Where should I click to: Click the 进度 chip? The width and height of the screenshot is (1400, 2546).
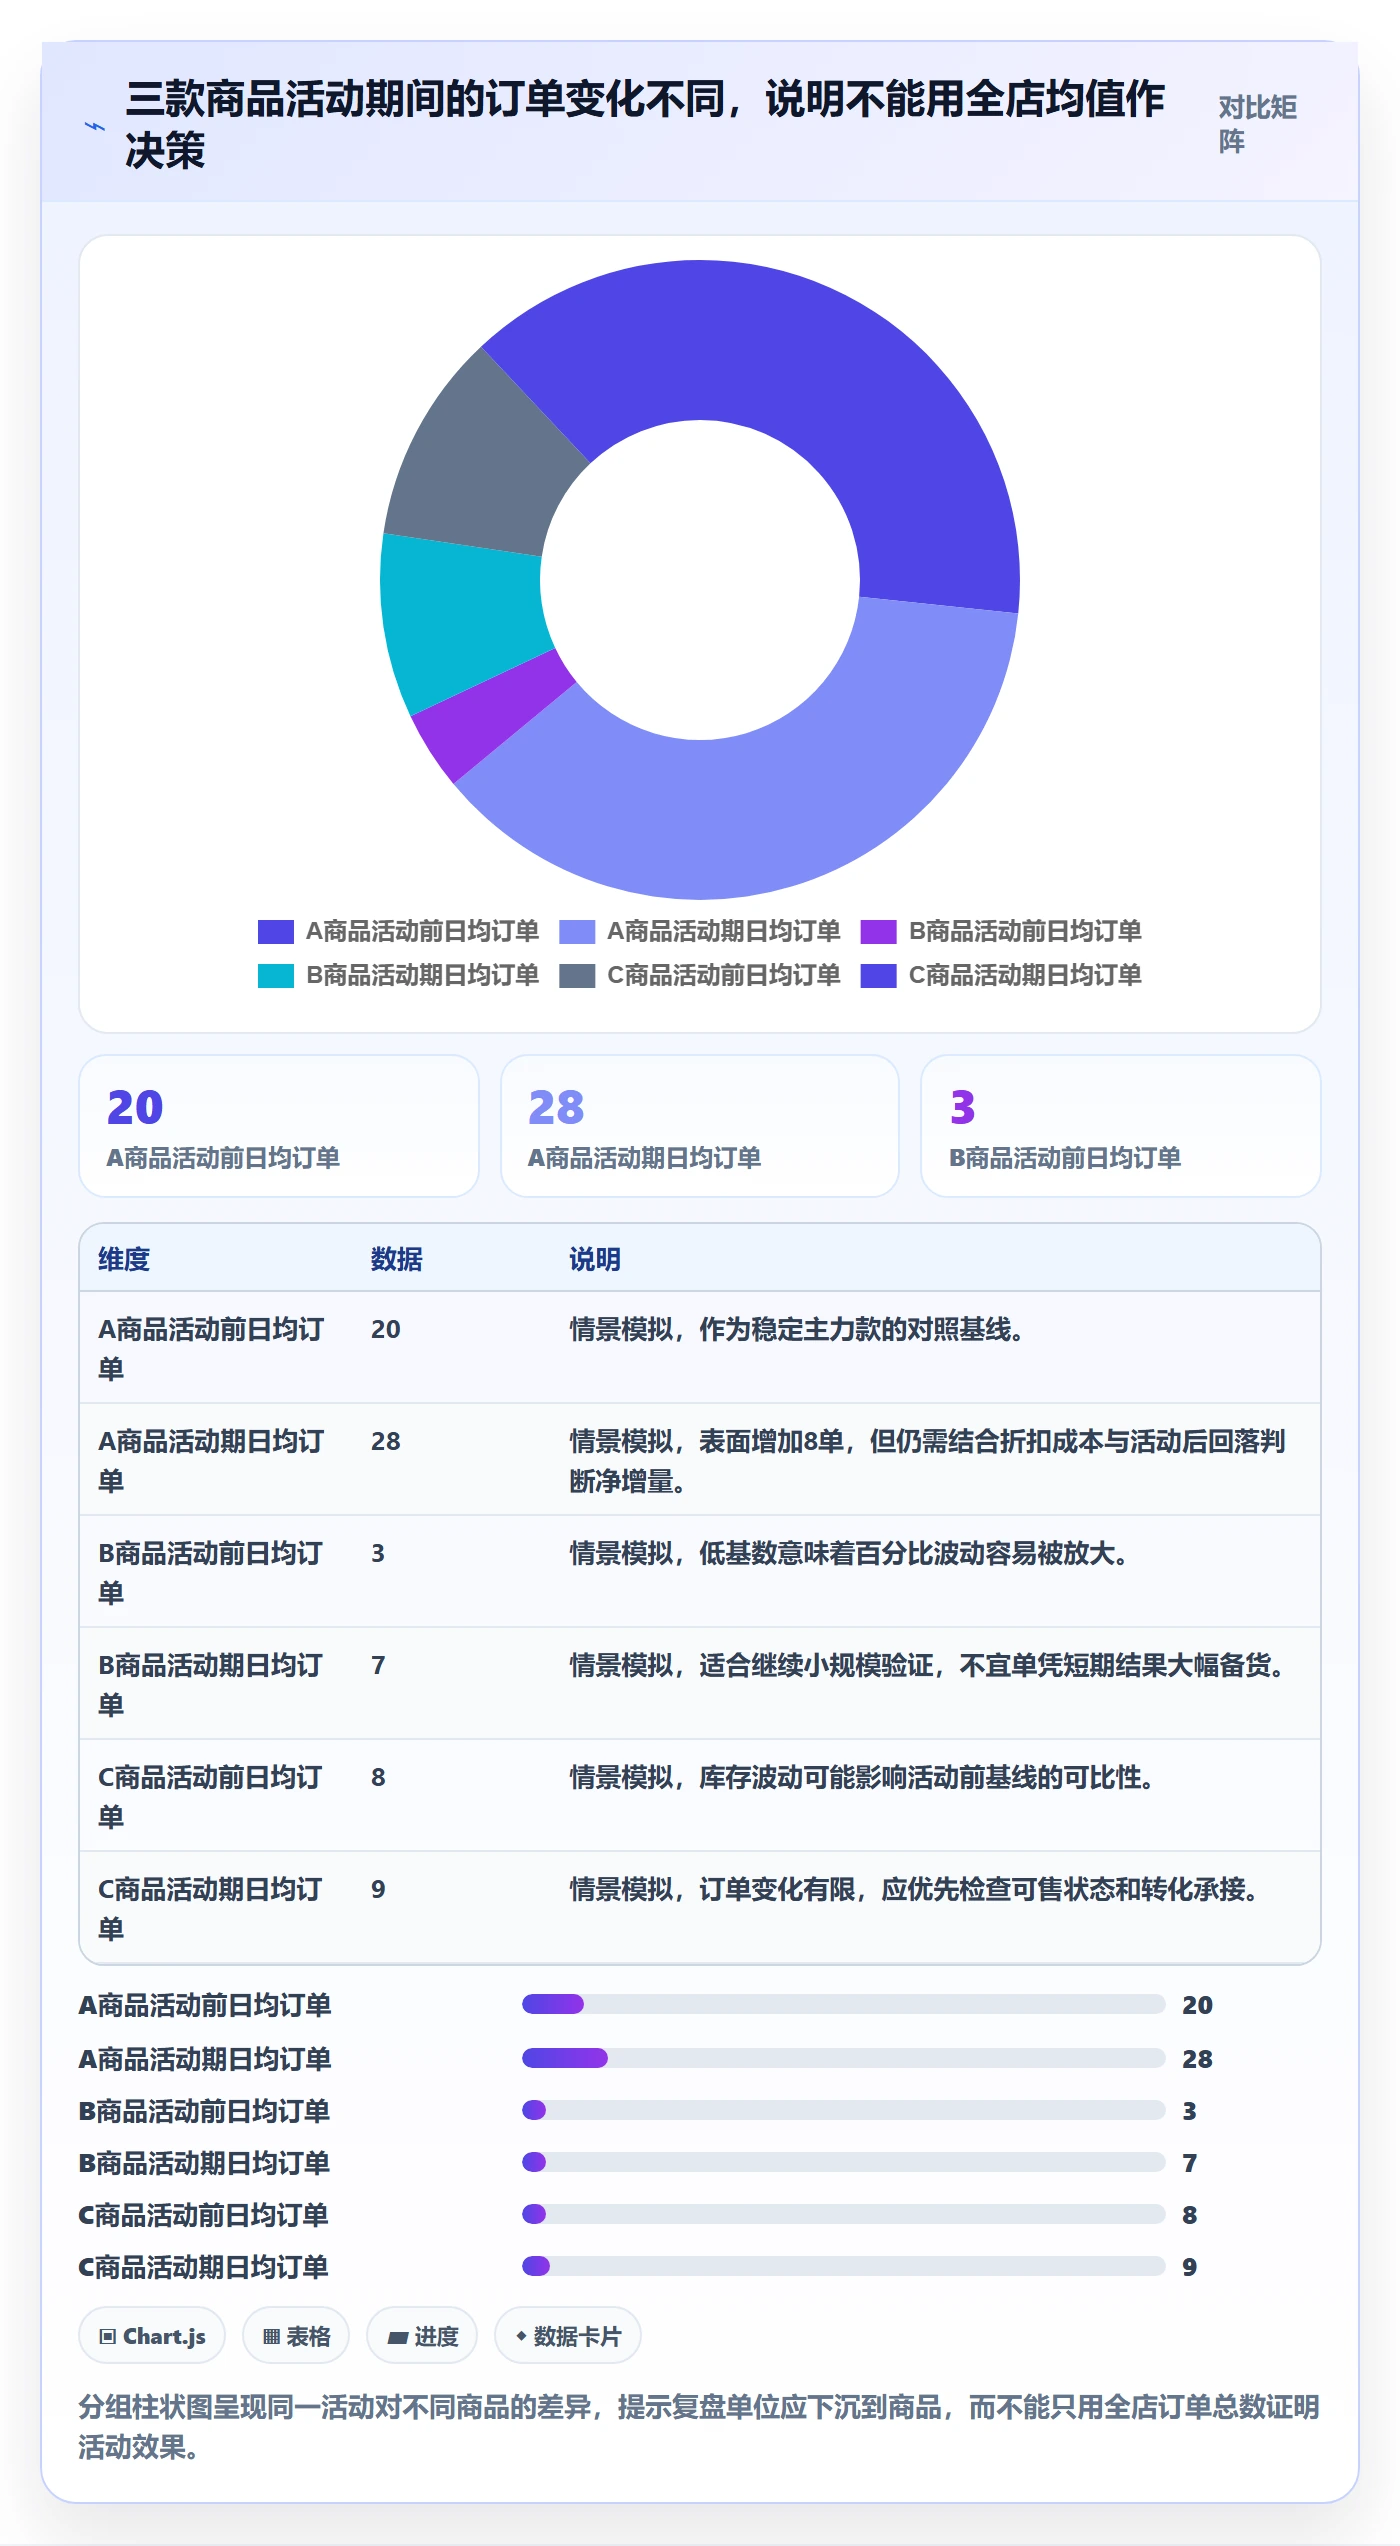click(x=422, y=2336)
